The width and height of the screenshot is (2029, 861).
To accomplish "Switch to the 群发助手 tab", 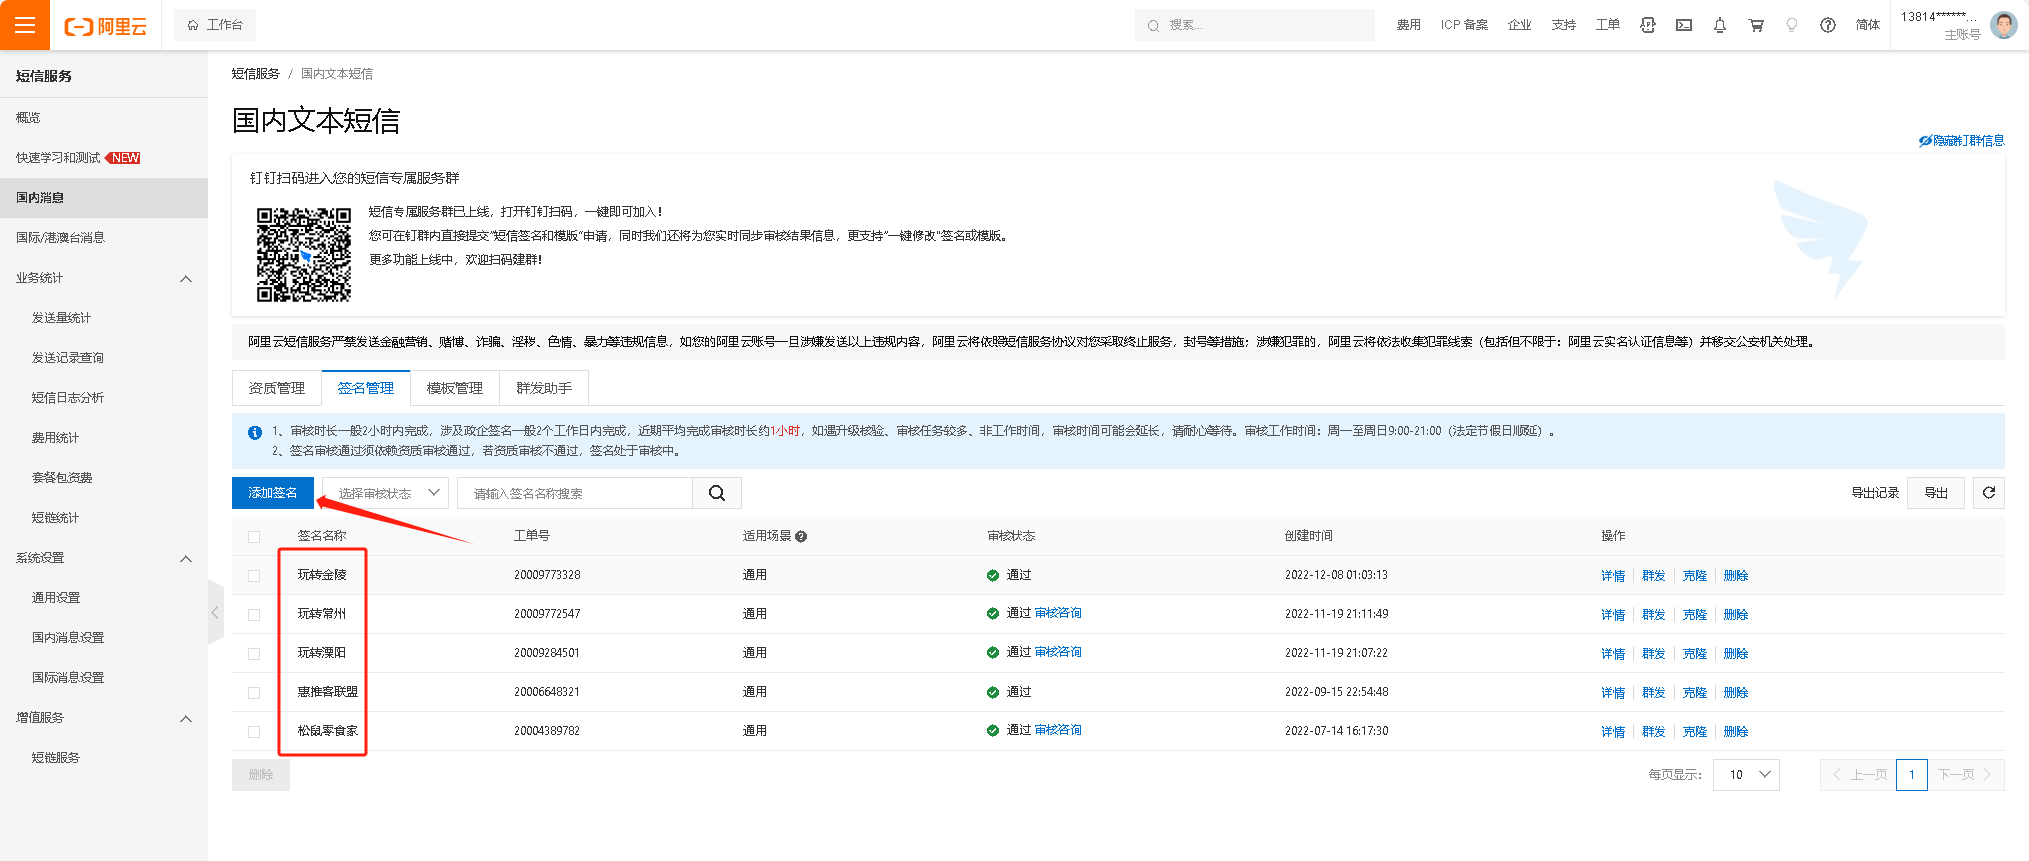I will tap(544, 388).
